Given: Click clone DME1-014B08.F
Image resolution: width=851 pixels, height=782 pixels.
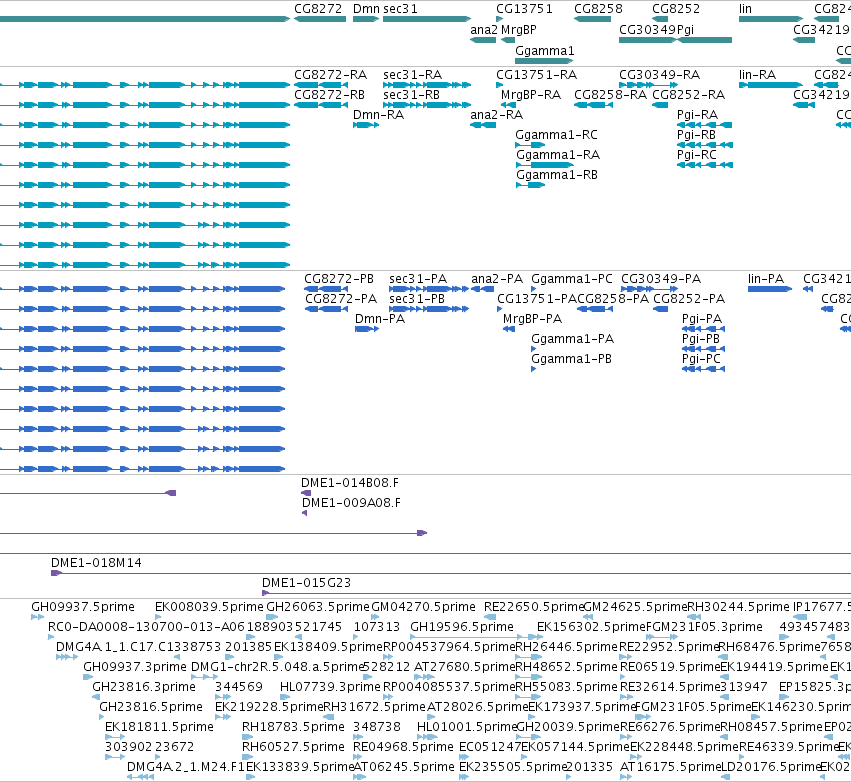Looking at the screenshot, I should [350, 482].
